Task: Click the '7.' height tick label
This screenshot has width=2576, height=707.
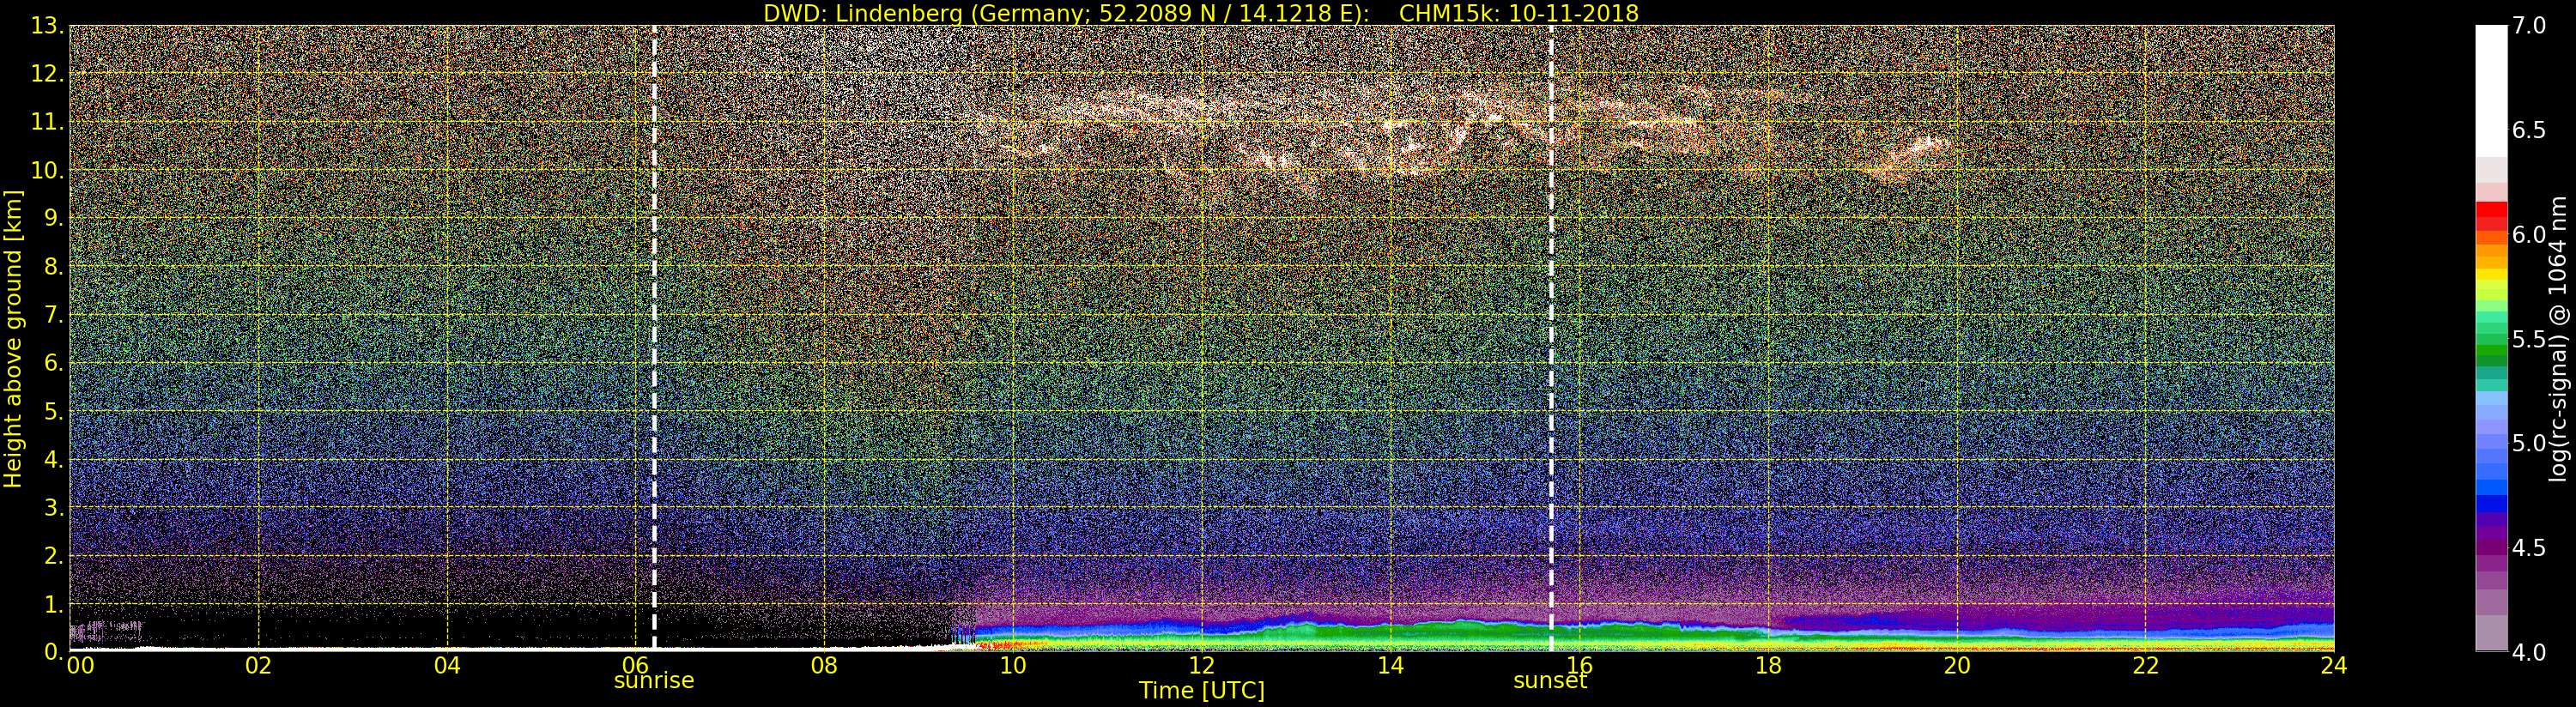Action: pos(53,315)
